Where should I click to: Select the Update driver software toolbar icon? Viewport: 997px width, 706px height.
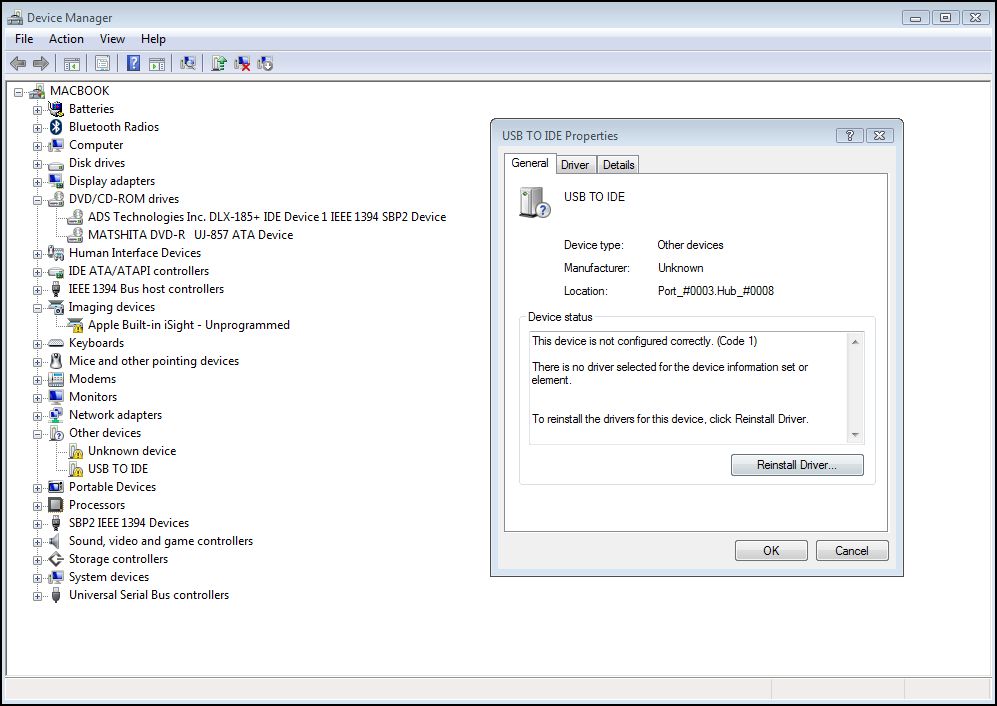pos(219,63)
